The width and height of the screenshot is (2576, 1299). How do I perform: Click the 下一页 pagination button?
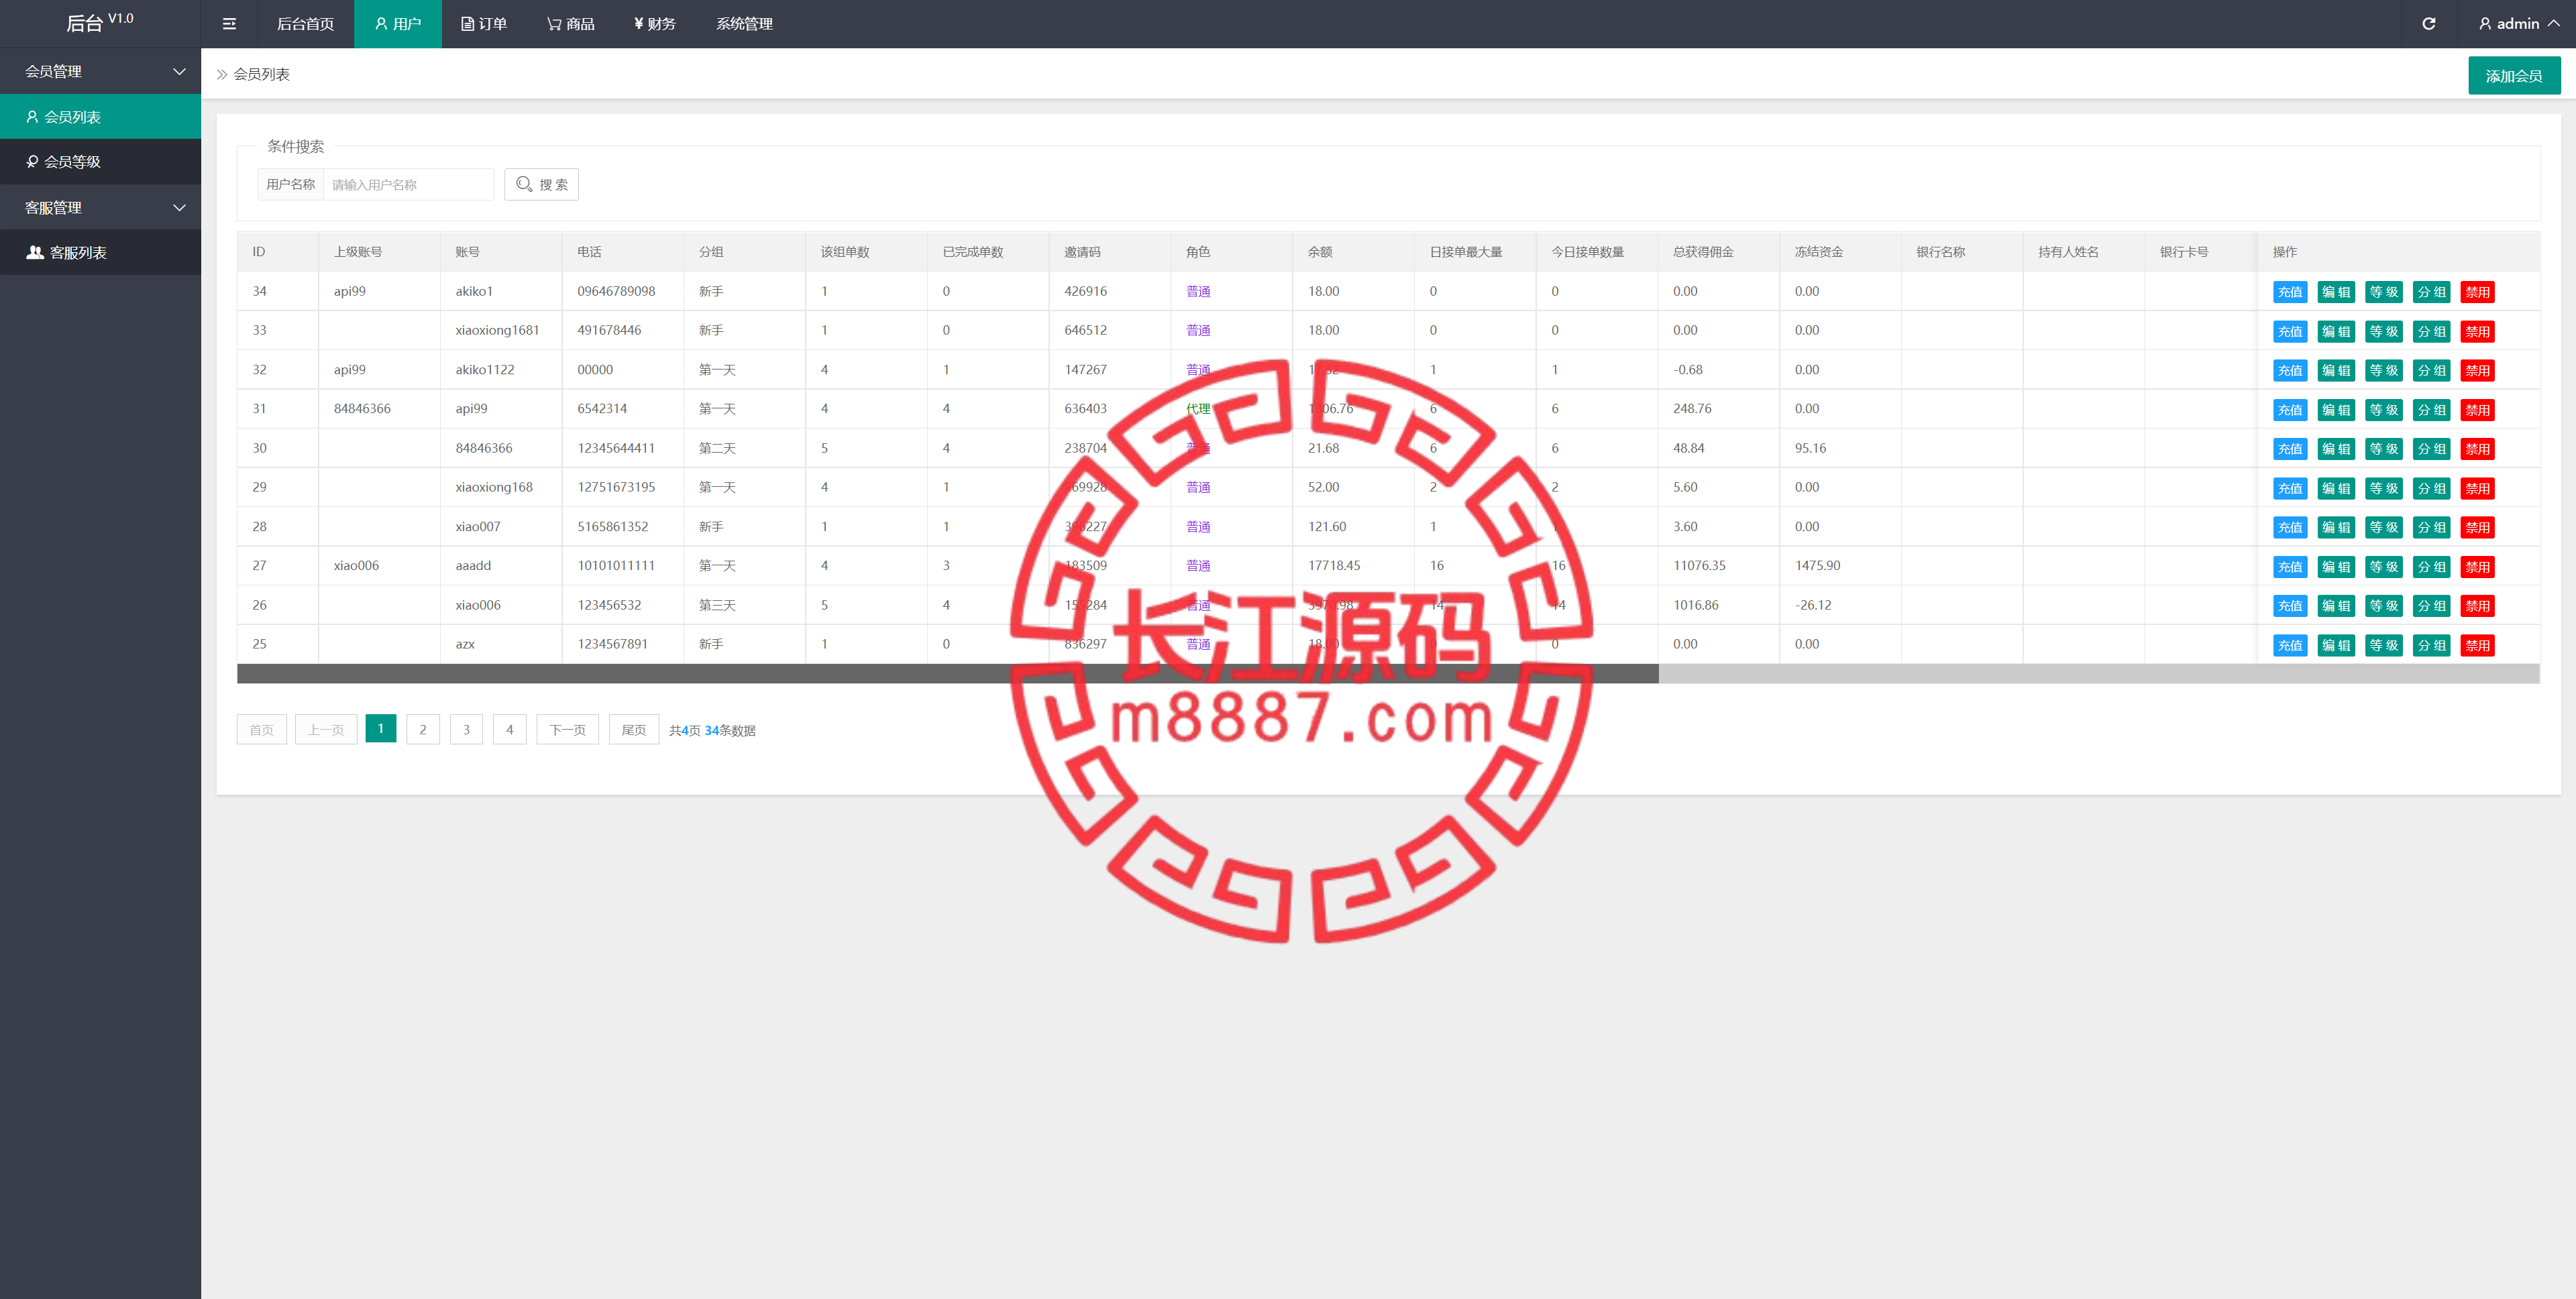[568, 730]
